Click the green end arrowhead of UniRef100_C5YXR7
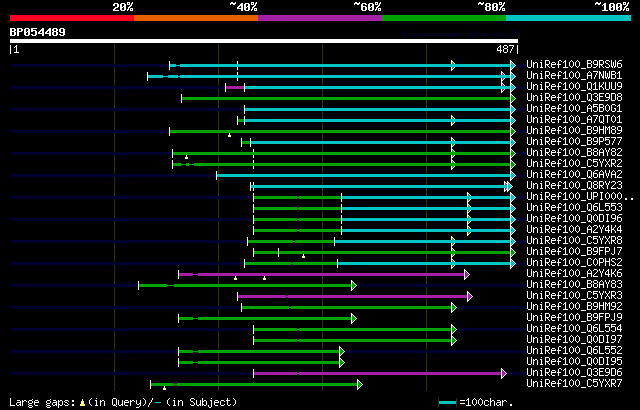640x410 pixels. (x=360, y=384)
